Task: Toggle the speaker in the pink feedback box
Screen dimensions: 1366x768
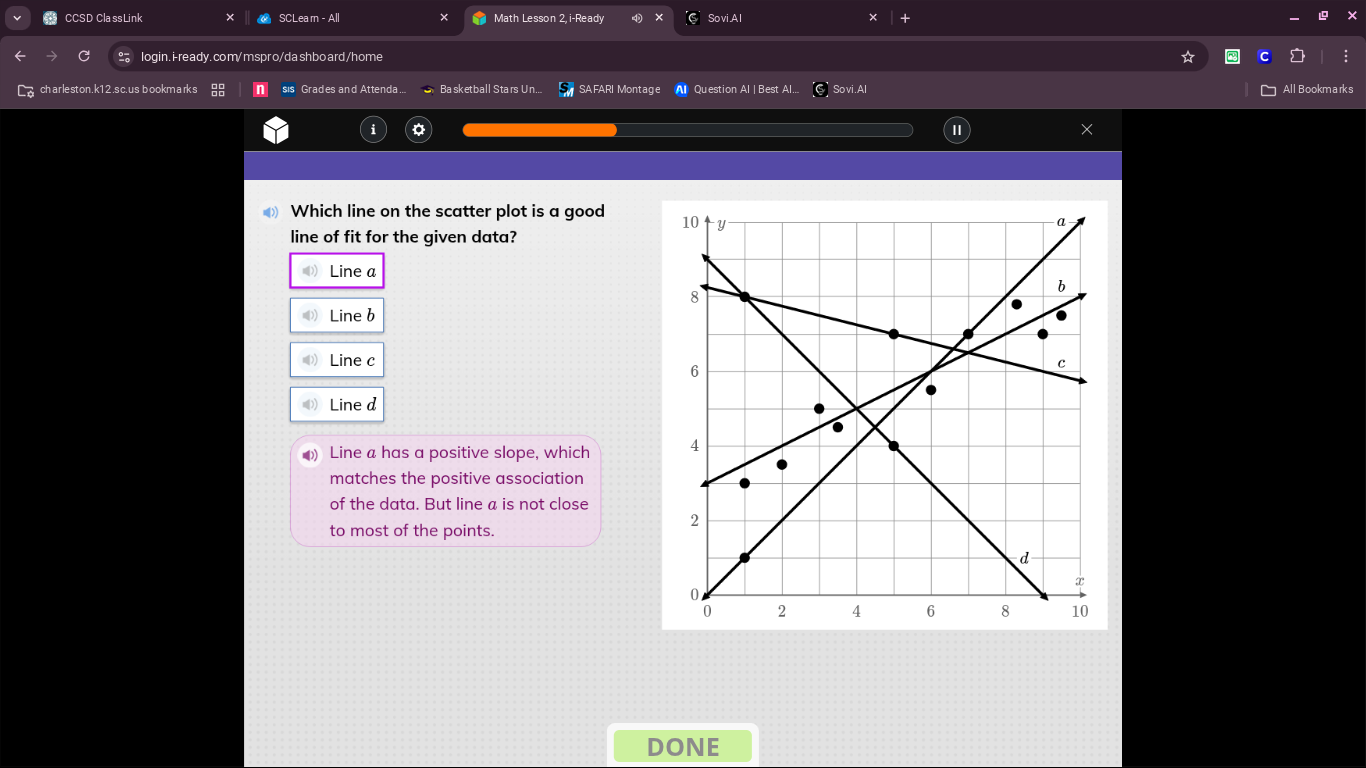Action: point(309,455)
